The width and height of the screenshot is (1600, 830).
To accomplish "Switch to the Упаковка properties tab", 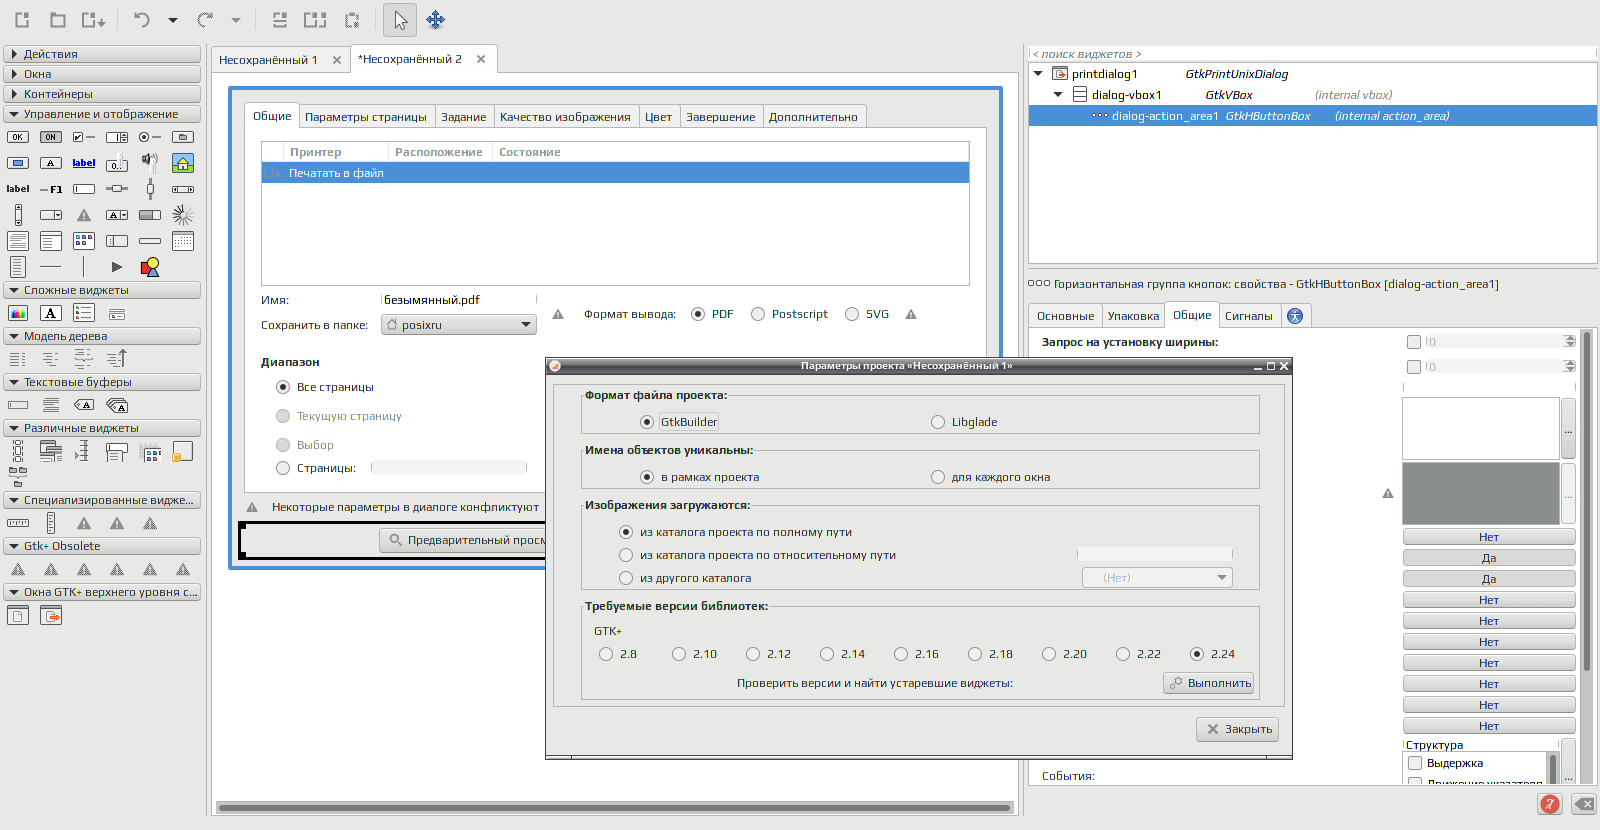I will point(1133,316).
